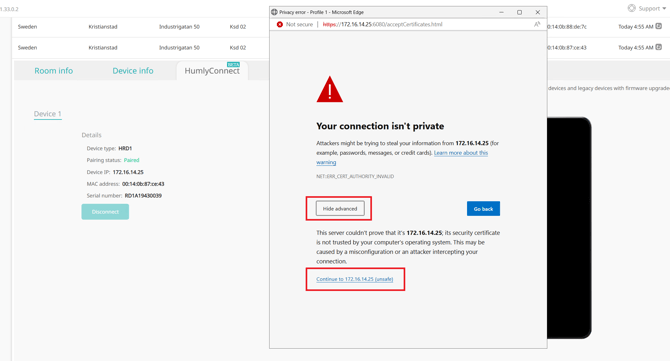Screen dimensions: 670x361
Task: Follow Continue to 172.16.14.25 (unsafe) link
Action: [x=355, y=279]
